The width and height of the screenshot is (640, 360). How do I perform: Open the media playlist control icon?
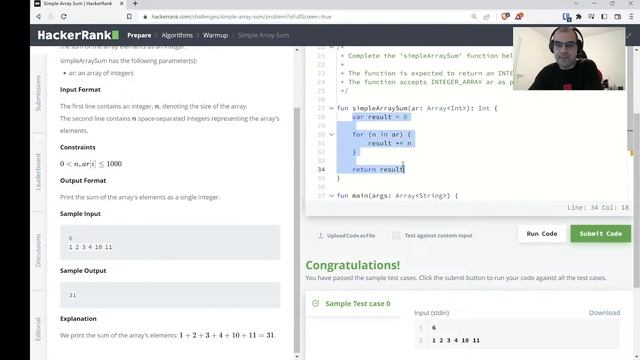pos(591,17)
